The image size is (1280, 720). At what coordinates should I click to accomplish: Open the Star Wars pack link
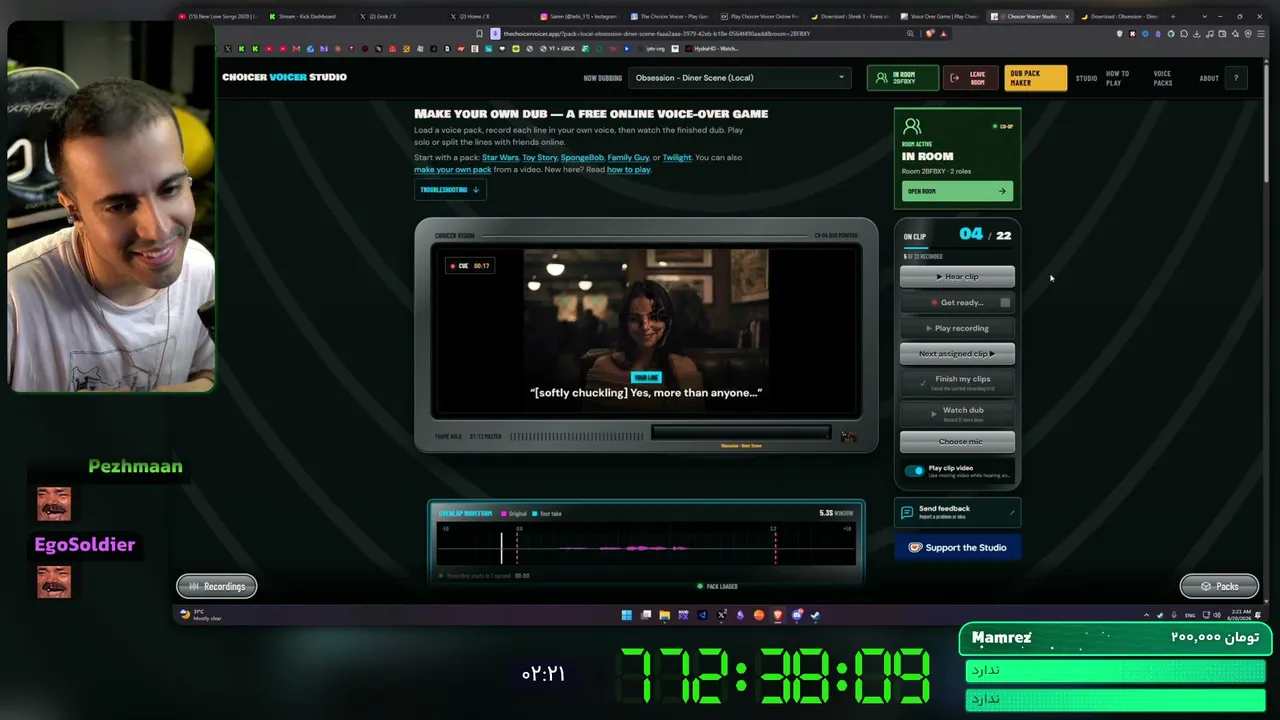pyautogui.click(x=500, y=157)
